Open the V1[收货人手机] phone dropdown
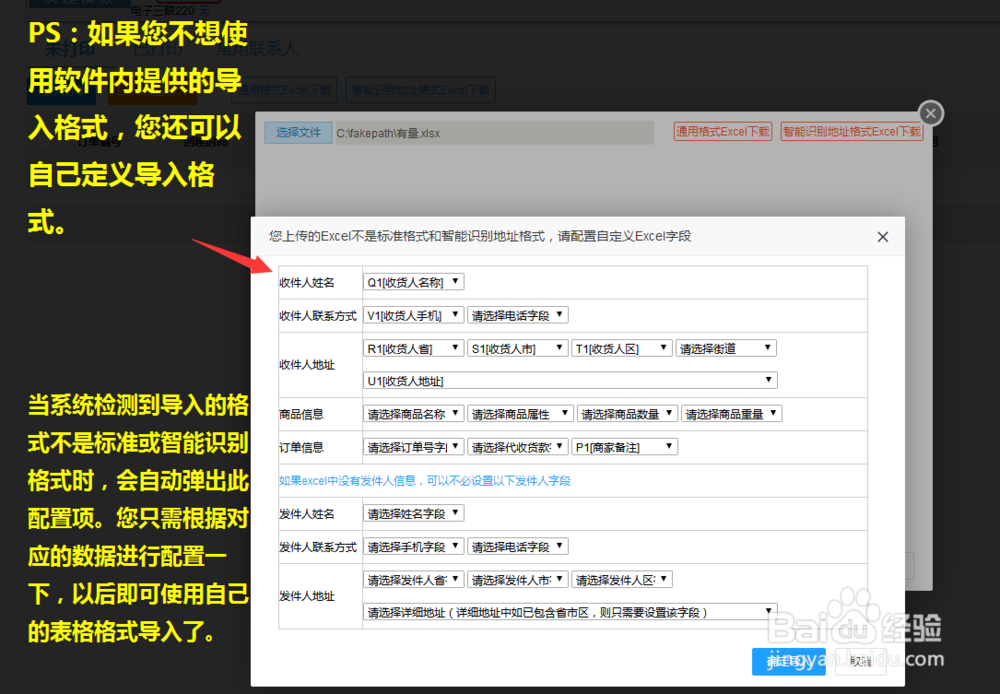 [413, 314]
